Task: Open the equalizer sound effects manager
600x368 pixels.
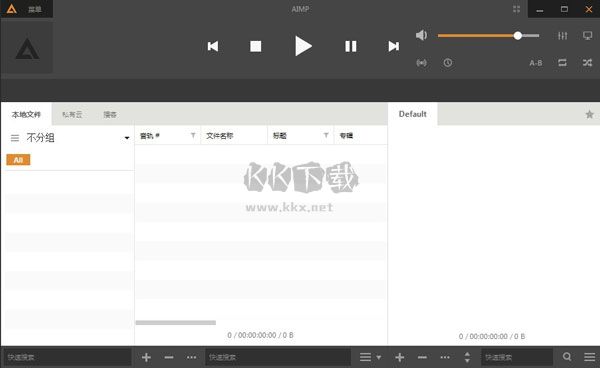Action: (562, 36)
